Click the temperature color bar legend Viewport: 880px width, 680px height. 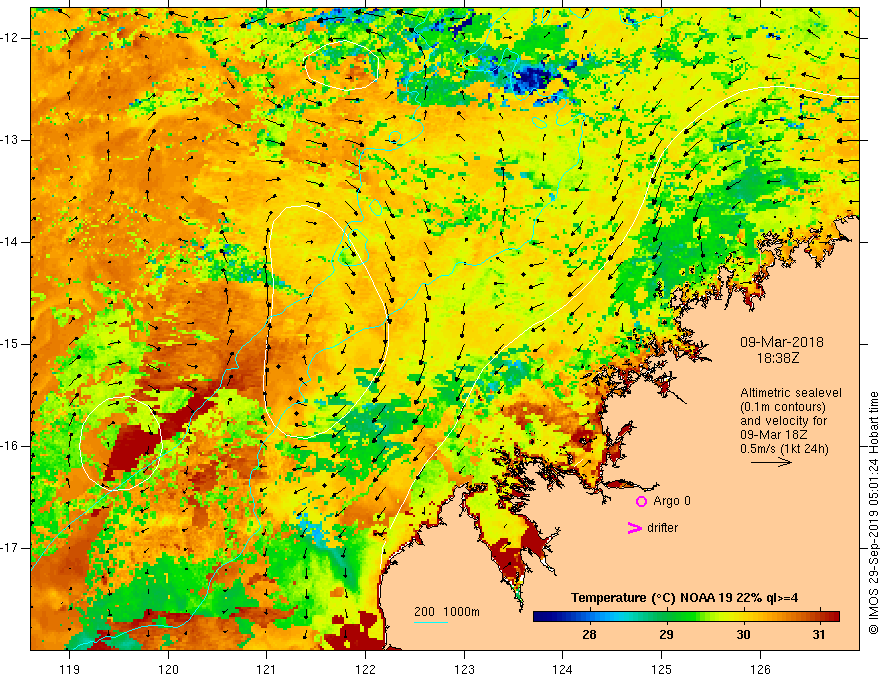pos(686,616)
